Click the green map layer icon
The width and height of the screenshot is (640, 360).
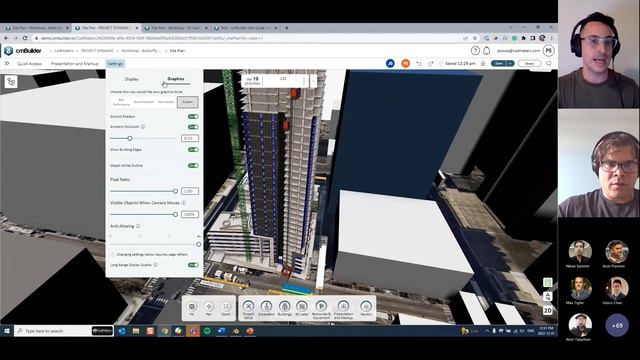coord(548,282)
